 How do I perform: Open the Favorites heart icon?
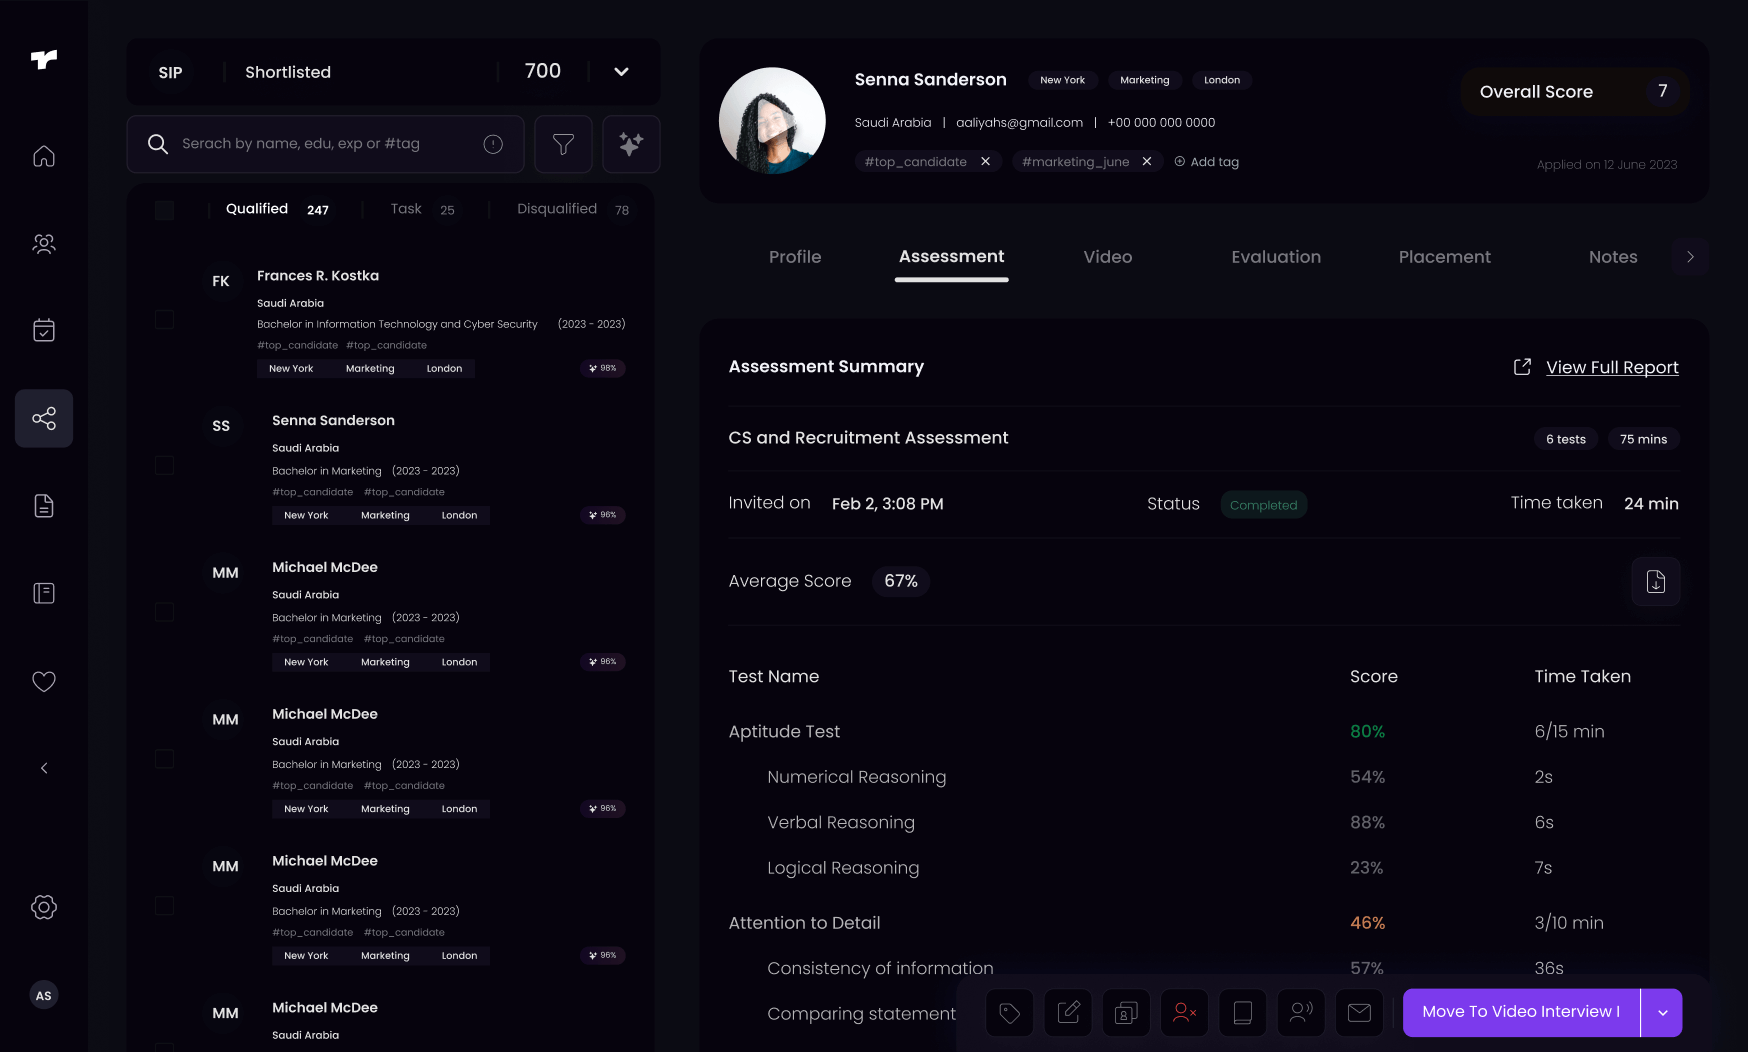tap(44, 681)
